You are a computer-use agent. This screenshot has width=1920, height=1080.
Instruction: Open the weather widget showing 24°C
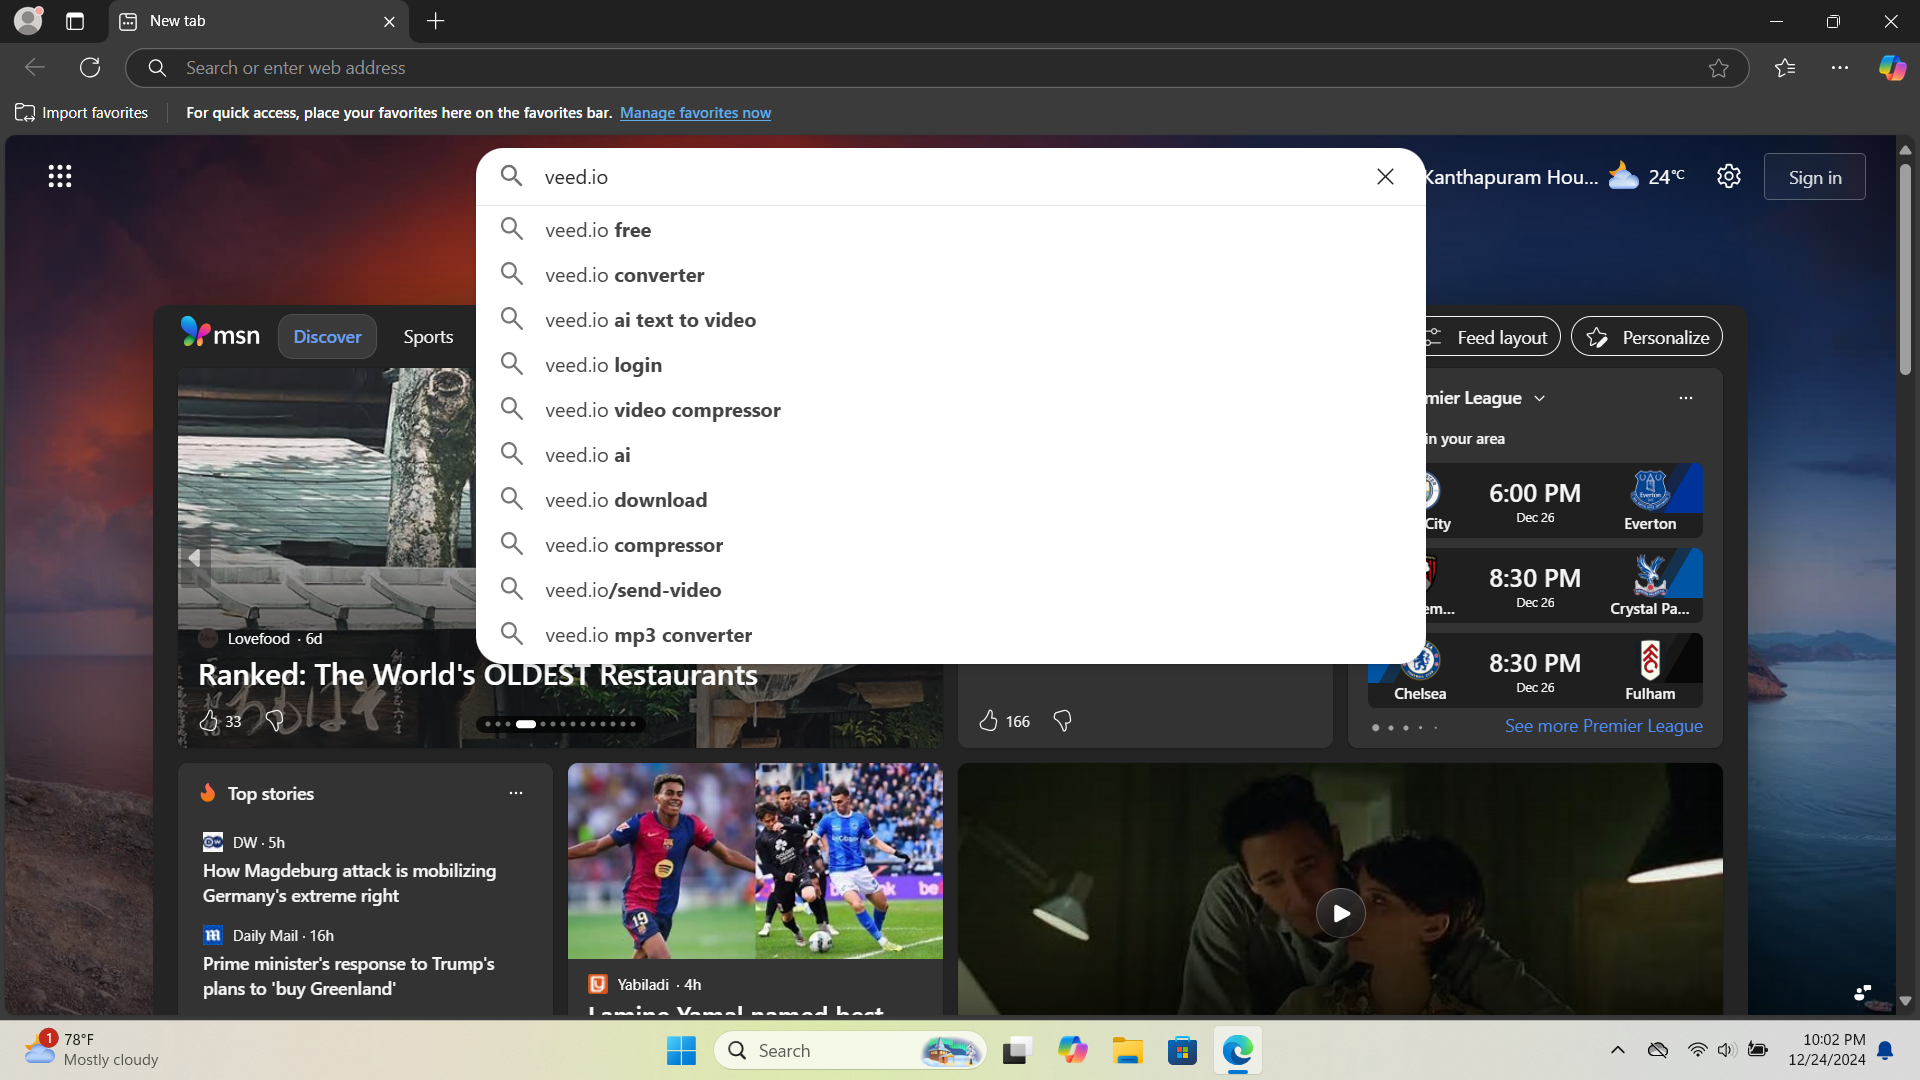(1646, 177)
